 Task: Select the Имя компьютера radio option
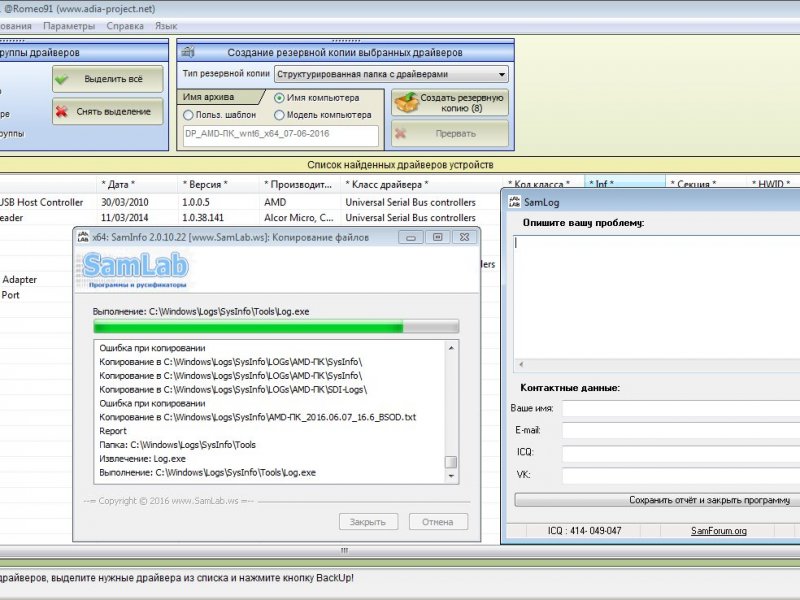click(x=279, y=97)
